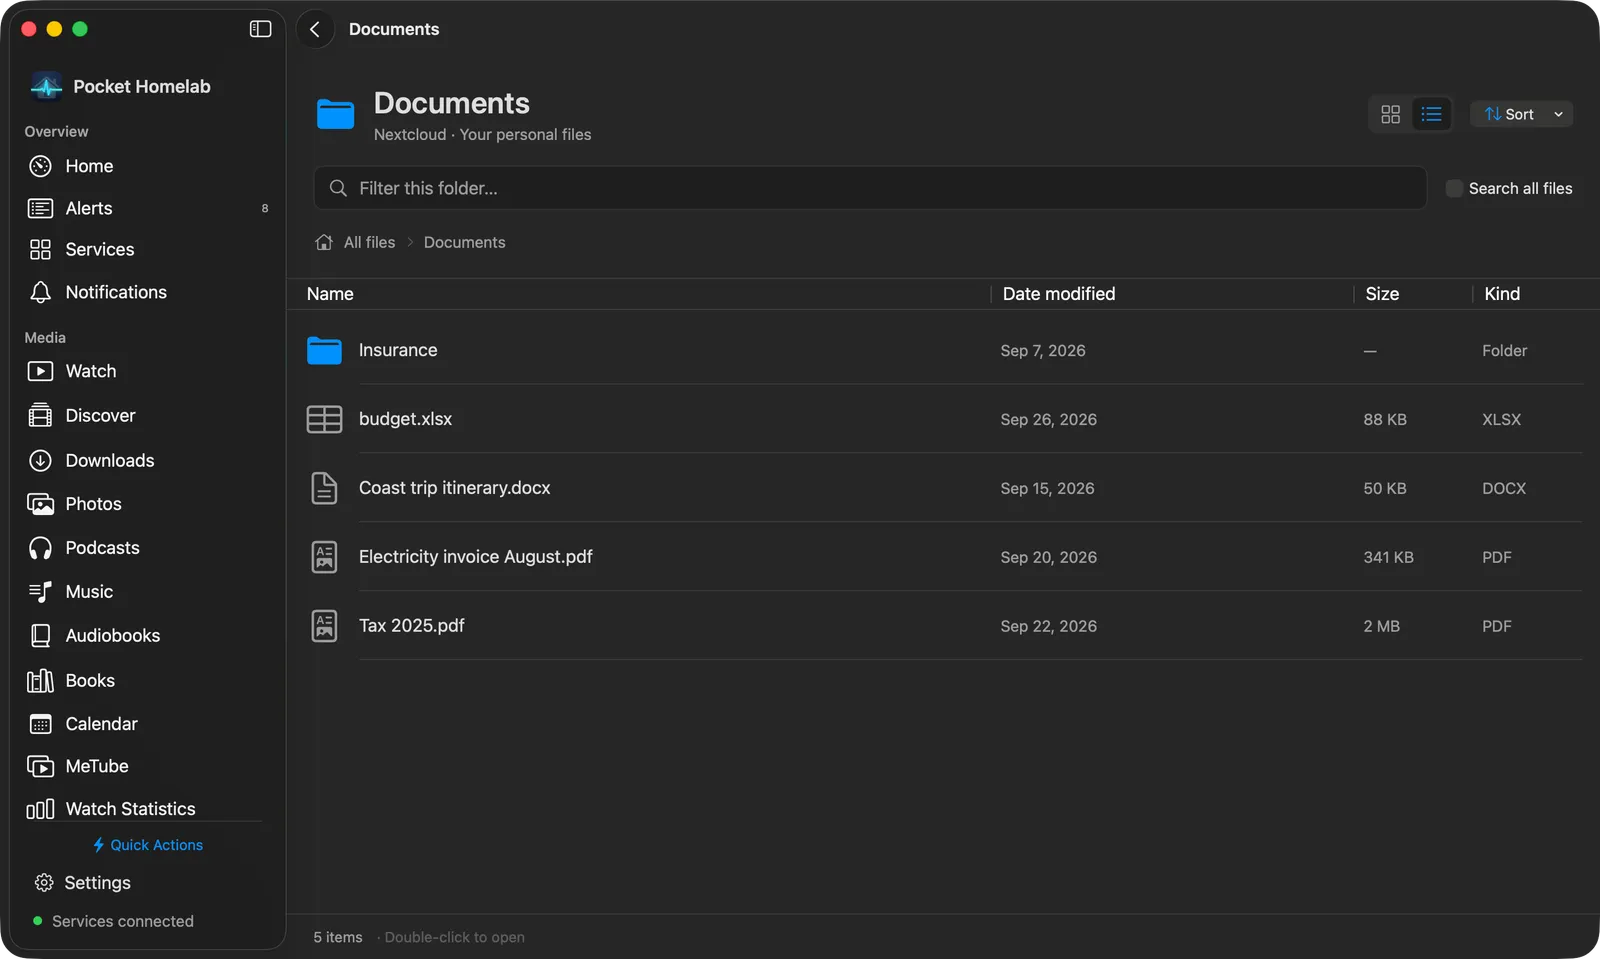
Task: Click Electricity invoice August.pdf icon
Action: [x=324, y=557]
